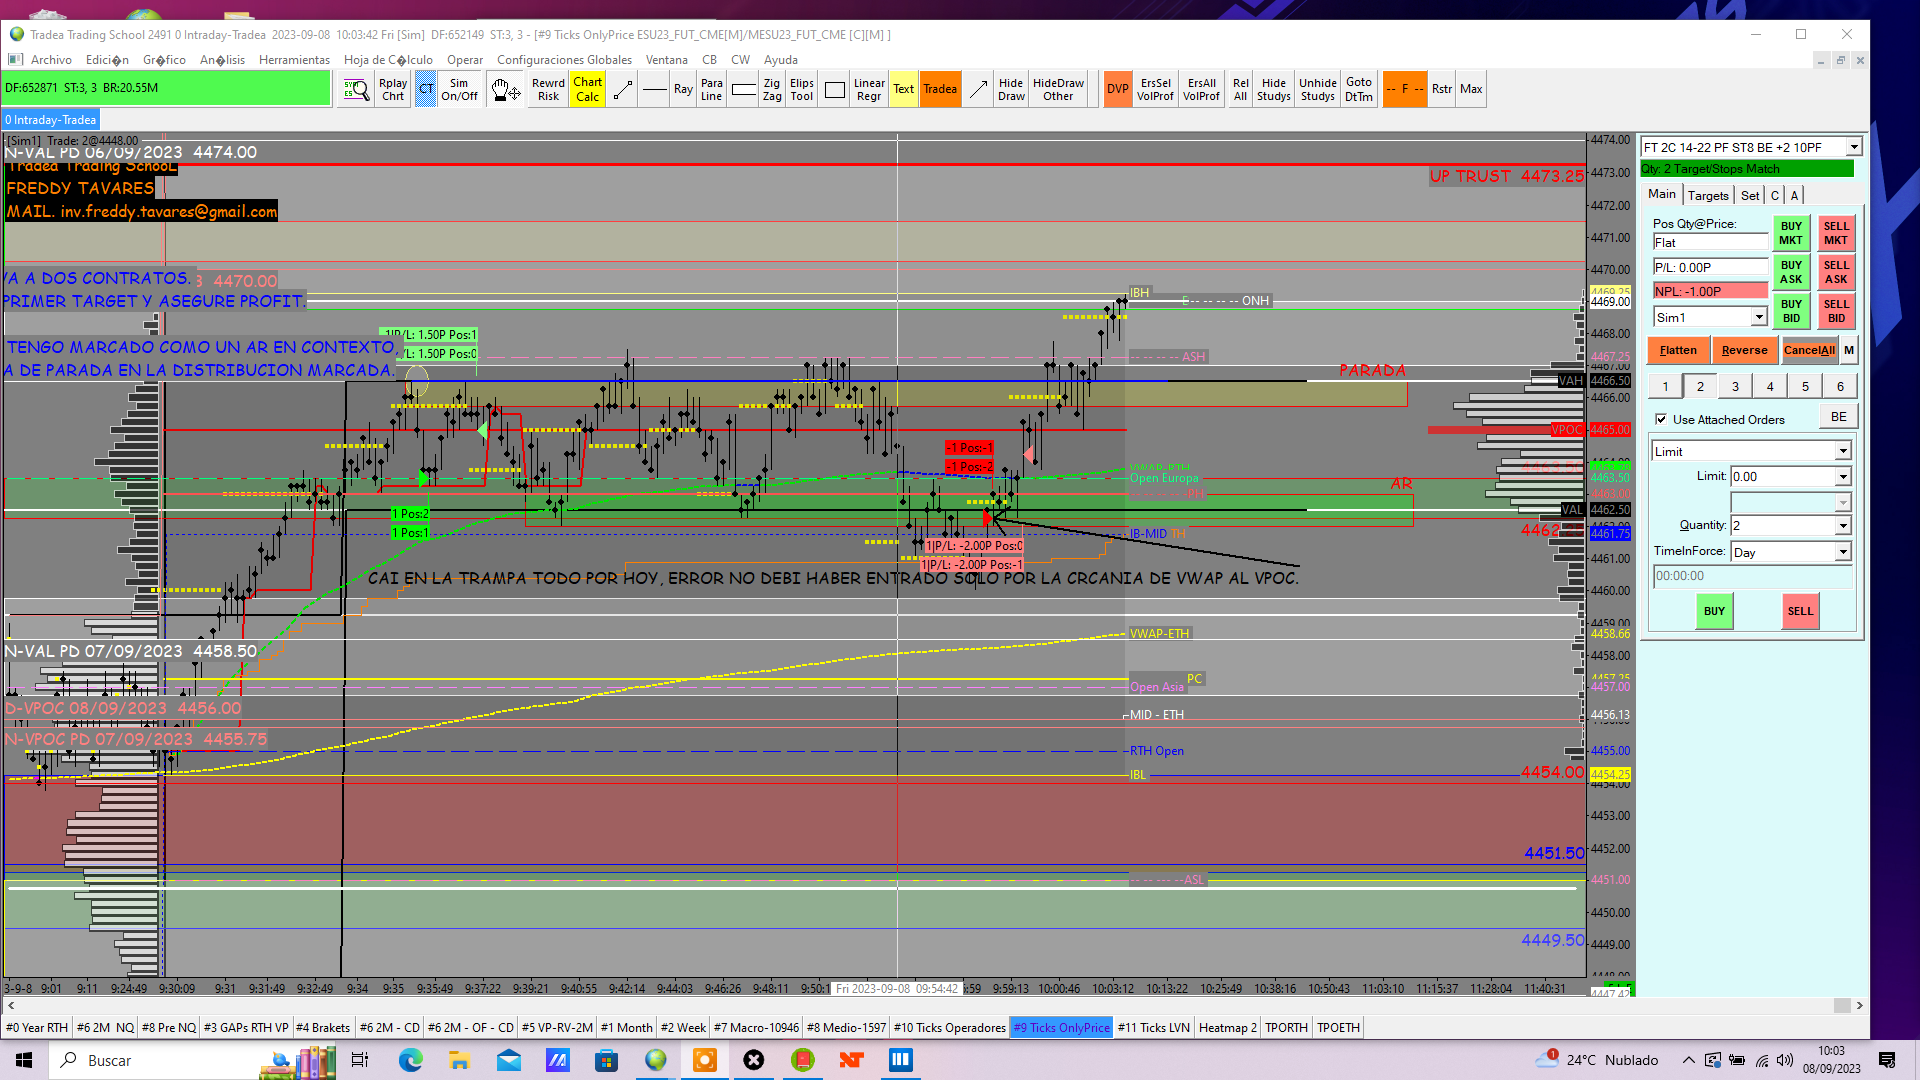Switch to the Targets tab
The height and width of the screenshot is (1080, 1920).
1707,196
